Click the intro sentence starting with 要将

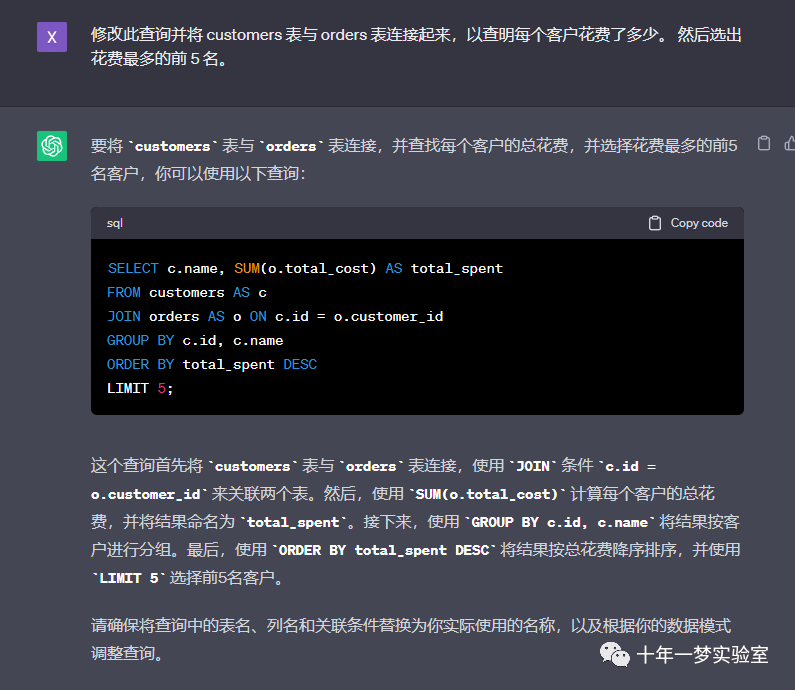pos(414,160)
